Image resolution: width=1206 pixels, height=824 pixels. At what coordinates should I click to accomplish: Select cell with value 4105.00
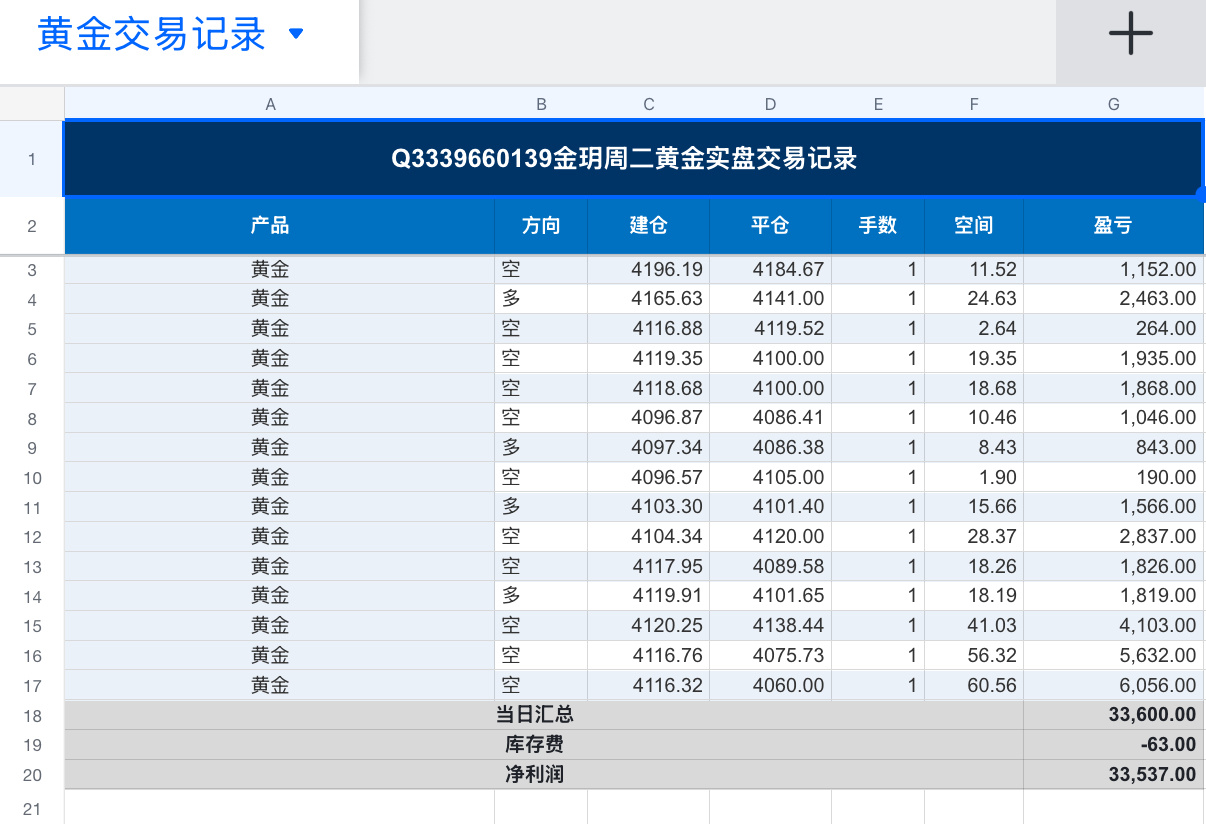tap(770, 477)
